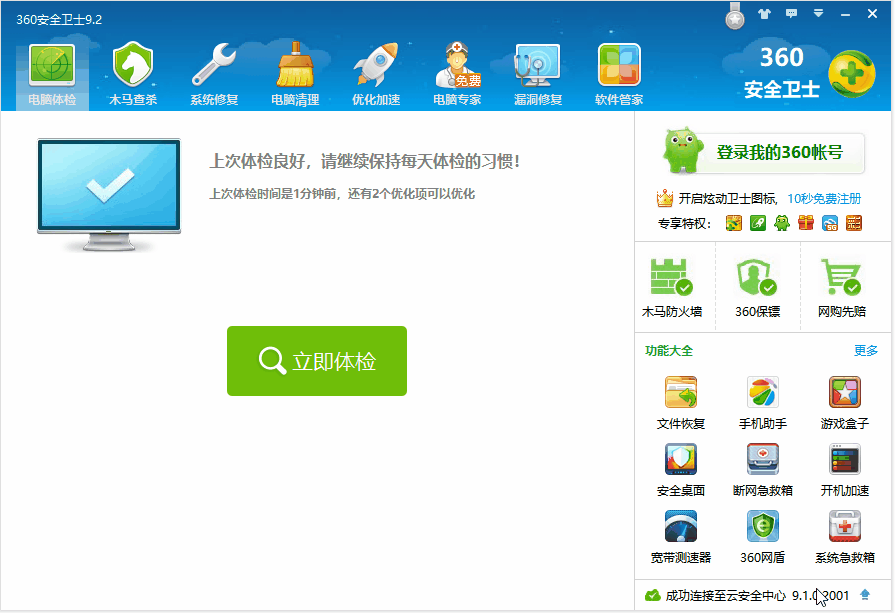Click the crown icon beside 开启炫动卫士图标

click(x=664, y=198)
